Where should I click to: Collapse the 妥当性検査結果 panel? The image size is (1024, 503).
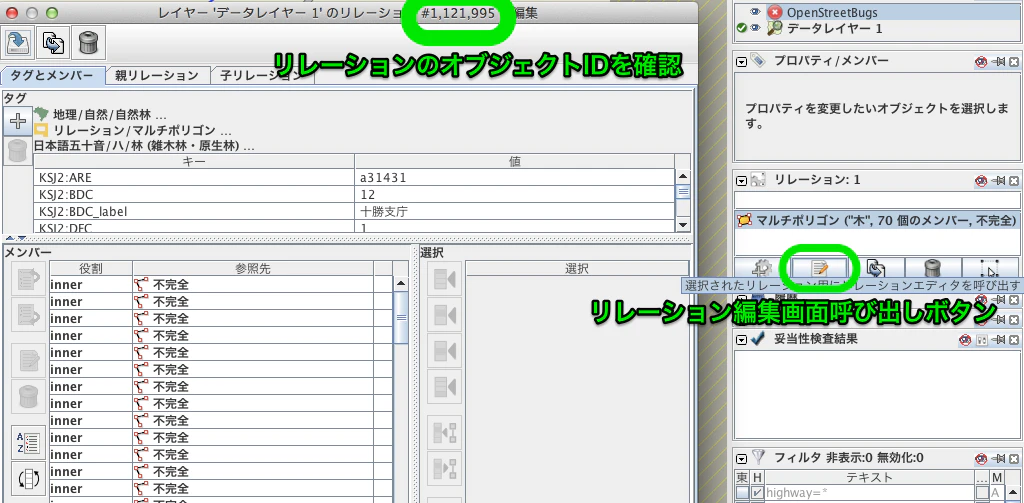tap(741, 340)
